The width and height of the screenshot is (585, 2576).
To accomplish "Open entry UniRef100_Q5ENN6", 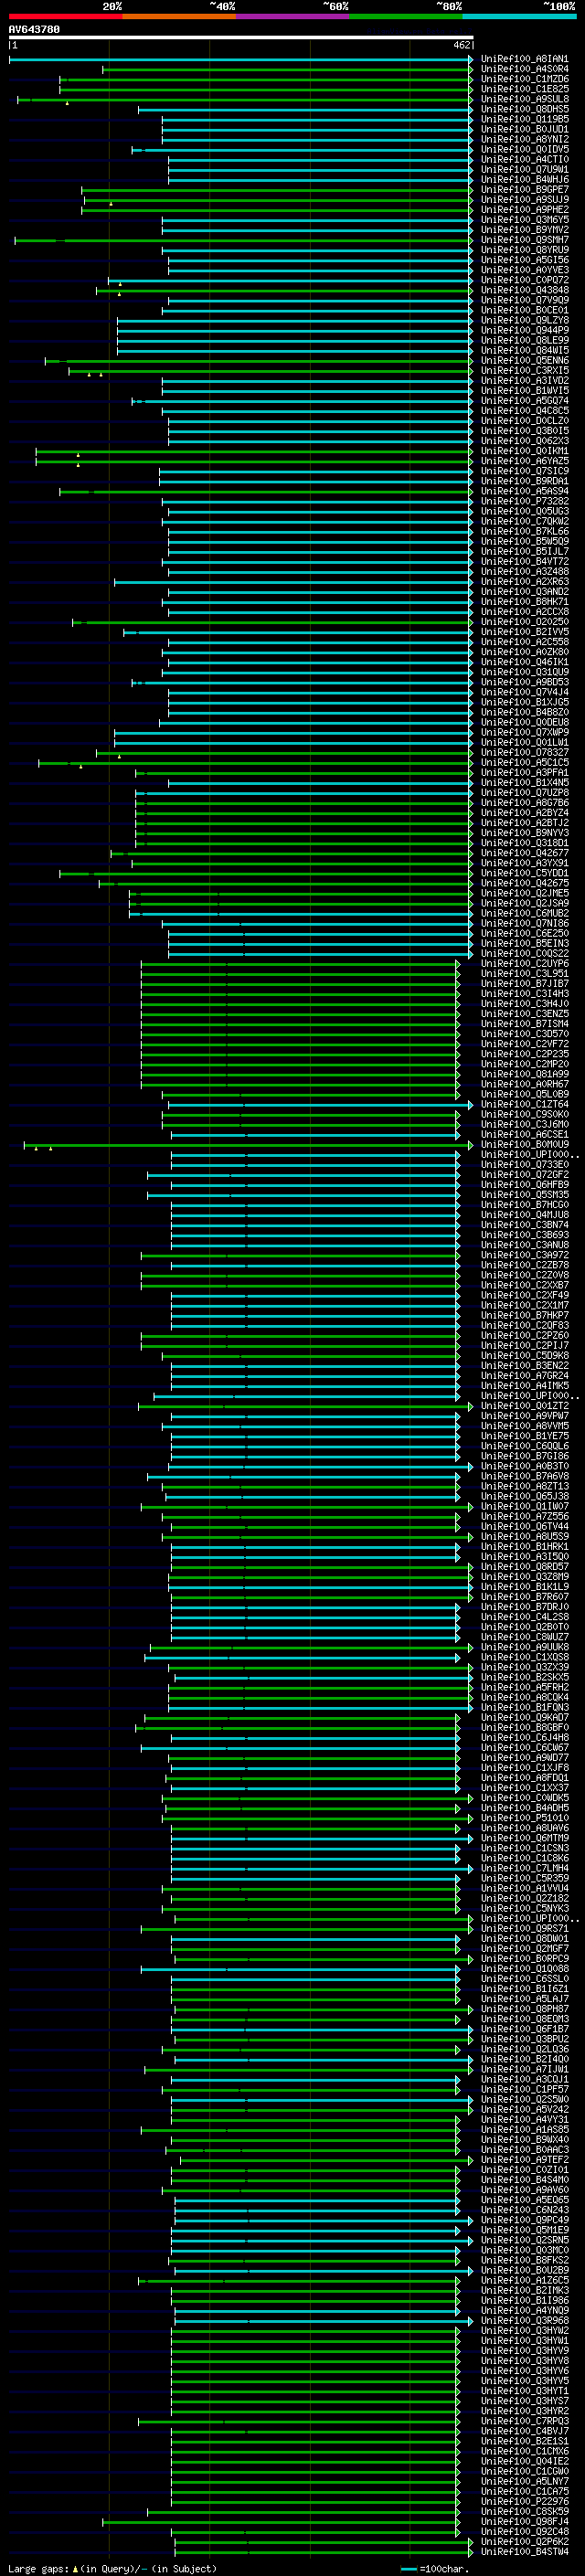I will click(x=525, y=360).
